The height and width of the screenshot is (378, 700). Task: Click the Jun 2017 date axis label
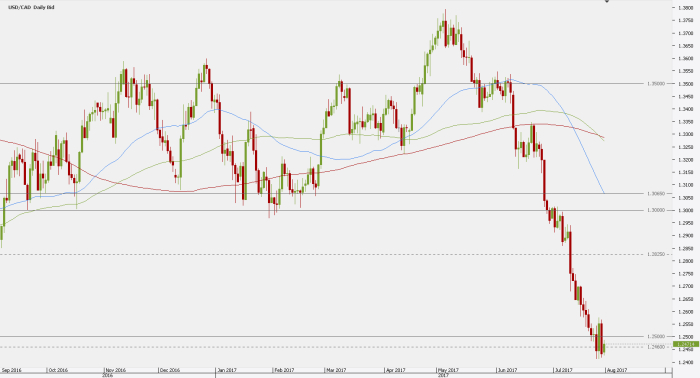(507, 370)
